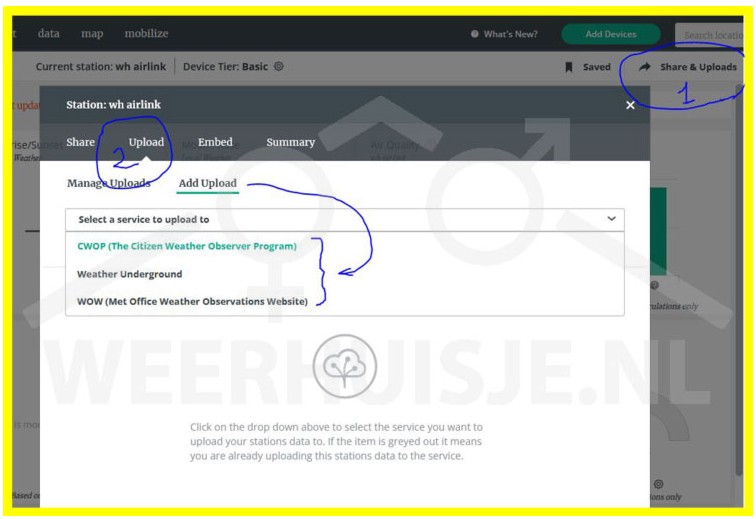
Task: Open the Manage Uploads sub-tab
Action: pyautogui.click(x=109, y=183)
